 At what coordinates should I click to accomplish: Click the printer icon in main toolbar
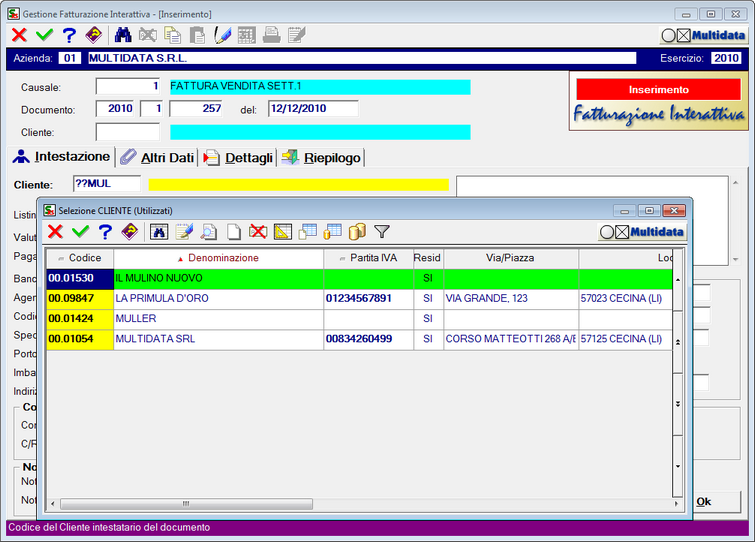click(x=272, y=35)
